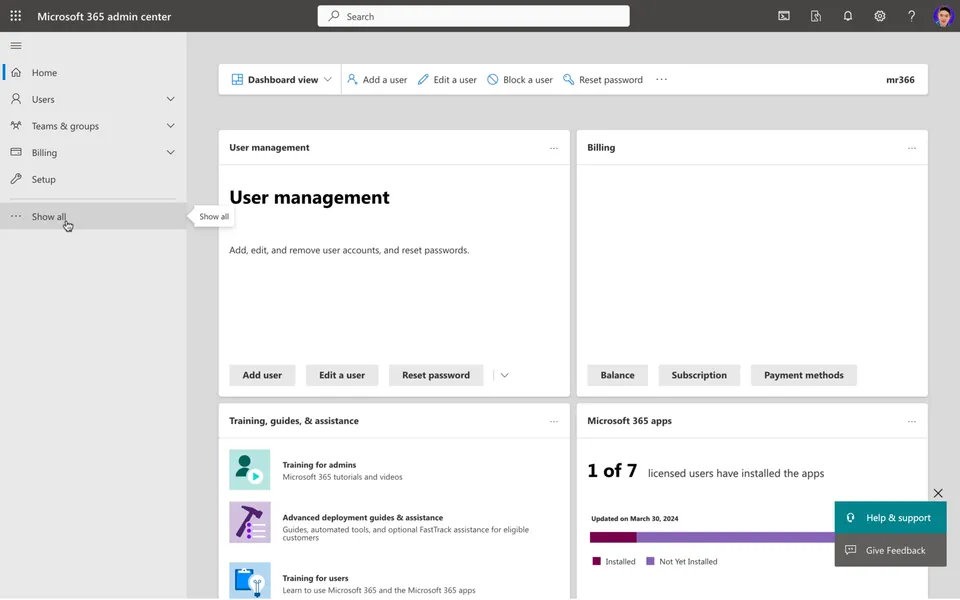This screenshot has height=600, width=960.
Task: Open the app launcher waffle icon
Action: (16, 16)
